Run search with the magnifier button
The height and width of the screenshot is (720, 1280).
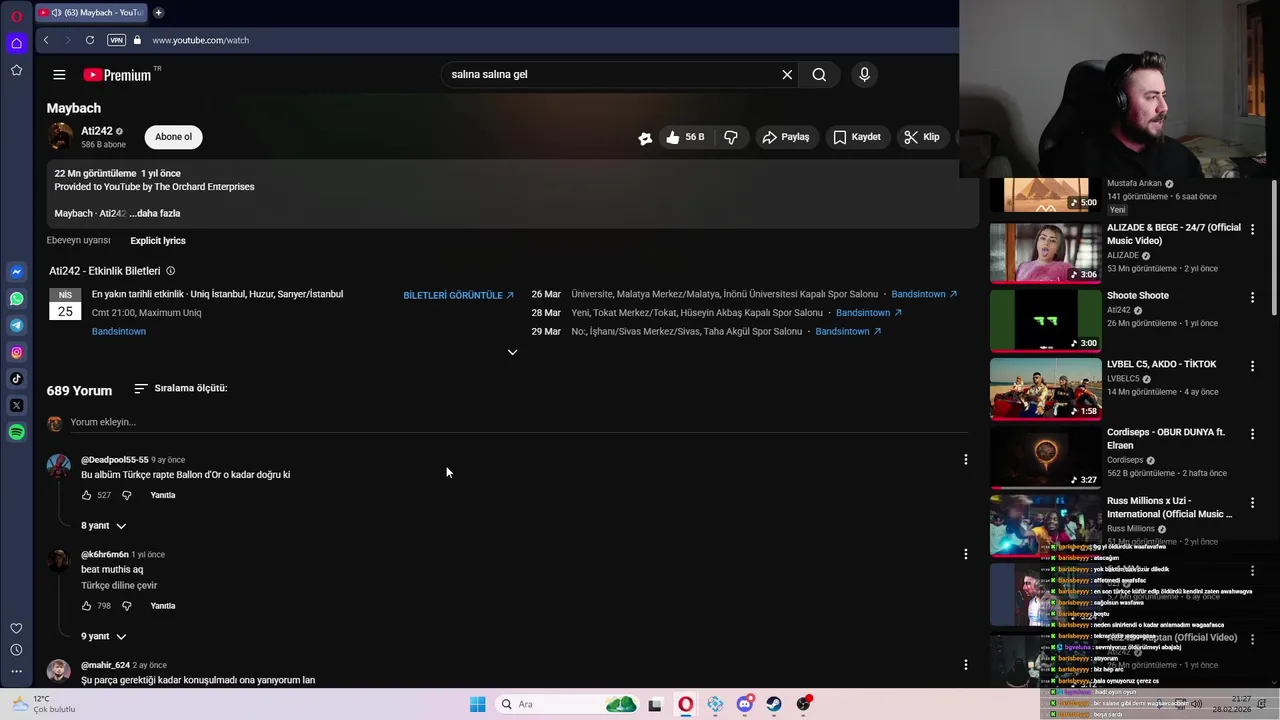(x=819, y=75)
